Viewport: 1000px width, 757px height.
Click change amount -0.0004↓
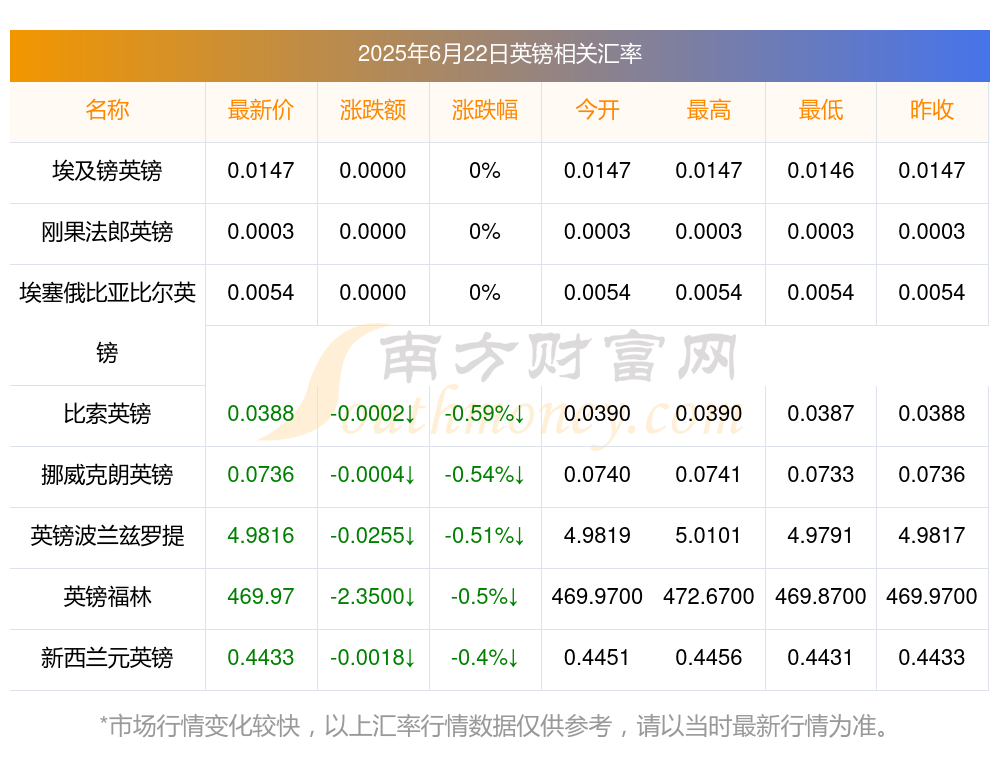(372, 475)
